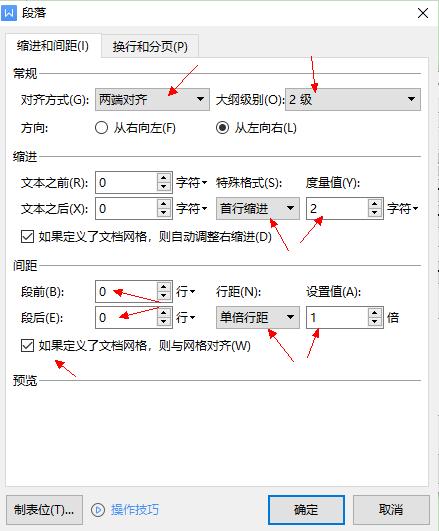439x531 pixels.
Task: Open the 字符 unit dropdown for 度量值
Action: coord(402,209)
